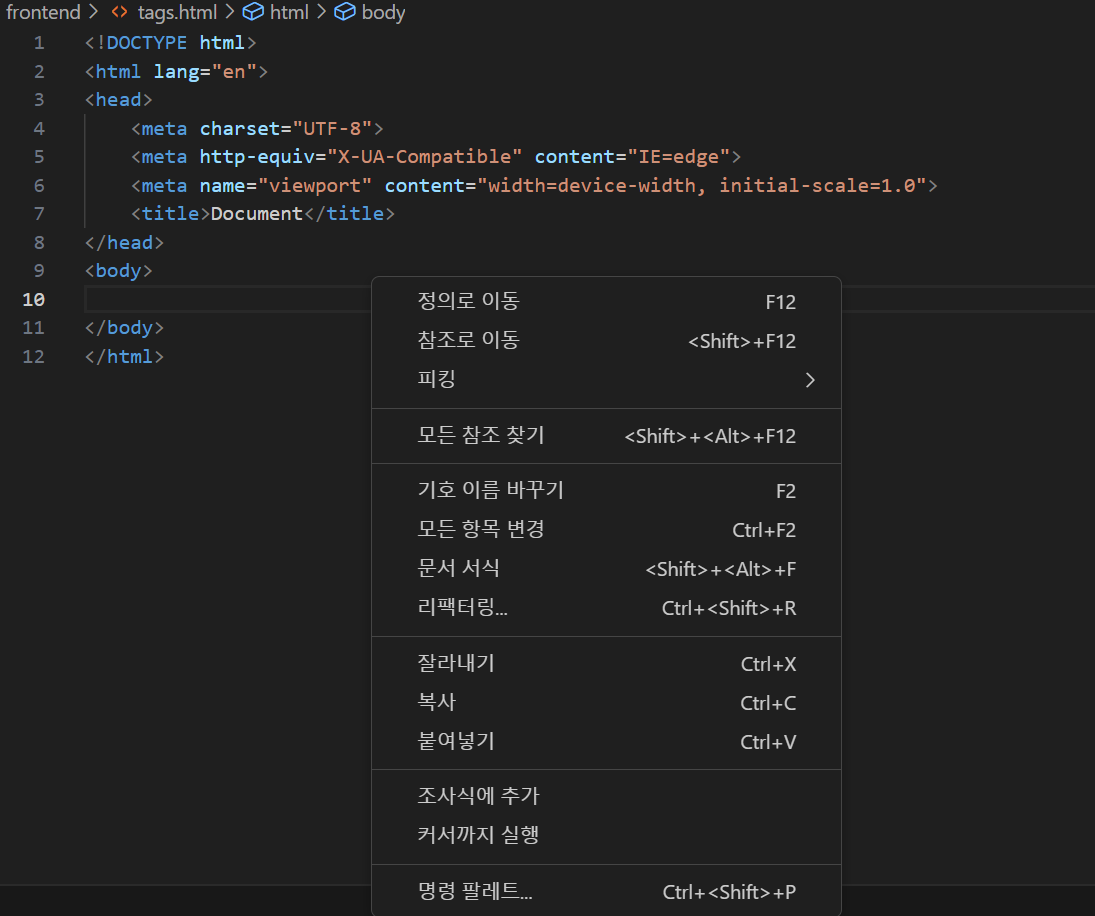Expand the '피킹' submenu arrow
Viewport: 1095px width, 916px height.
pos(810,380)
